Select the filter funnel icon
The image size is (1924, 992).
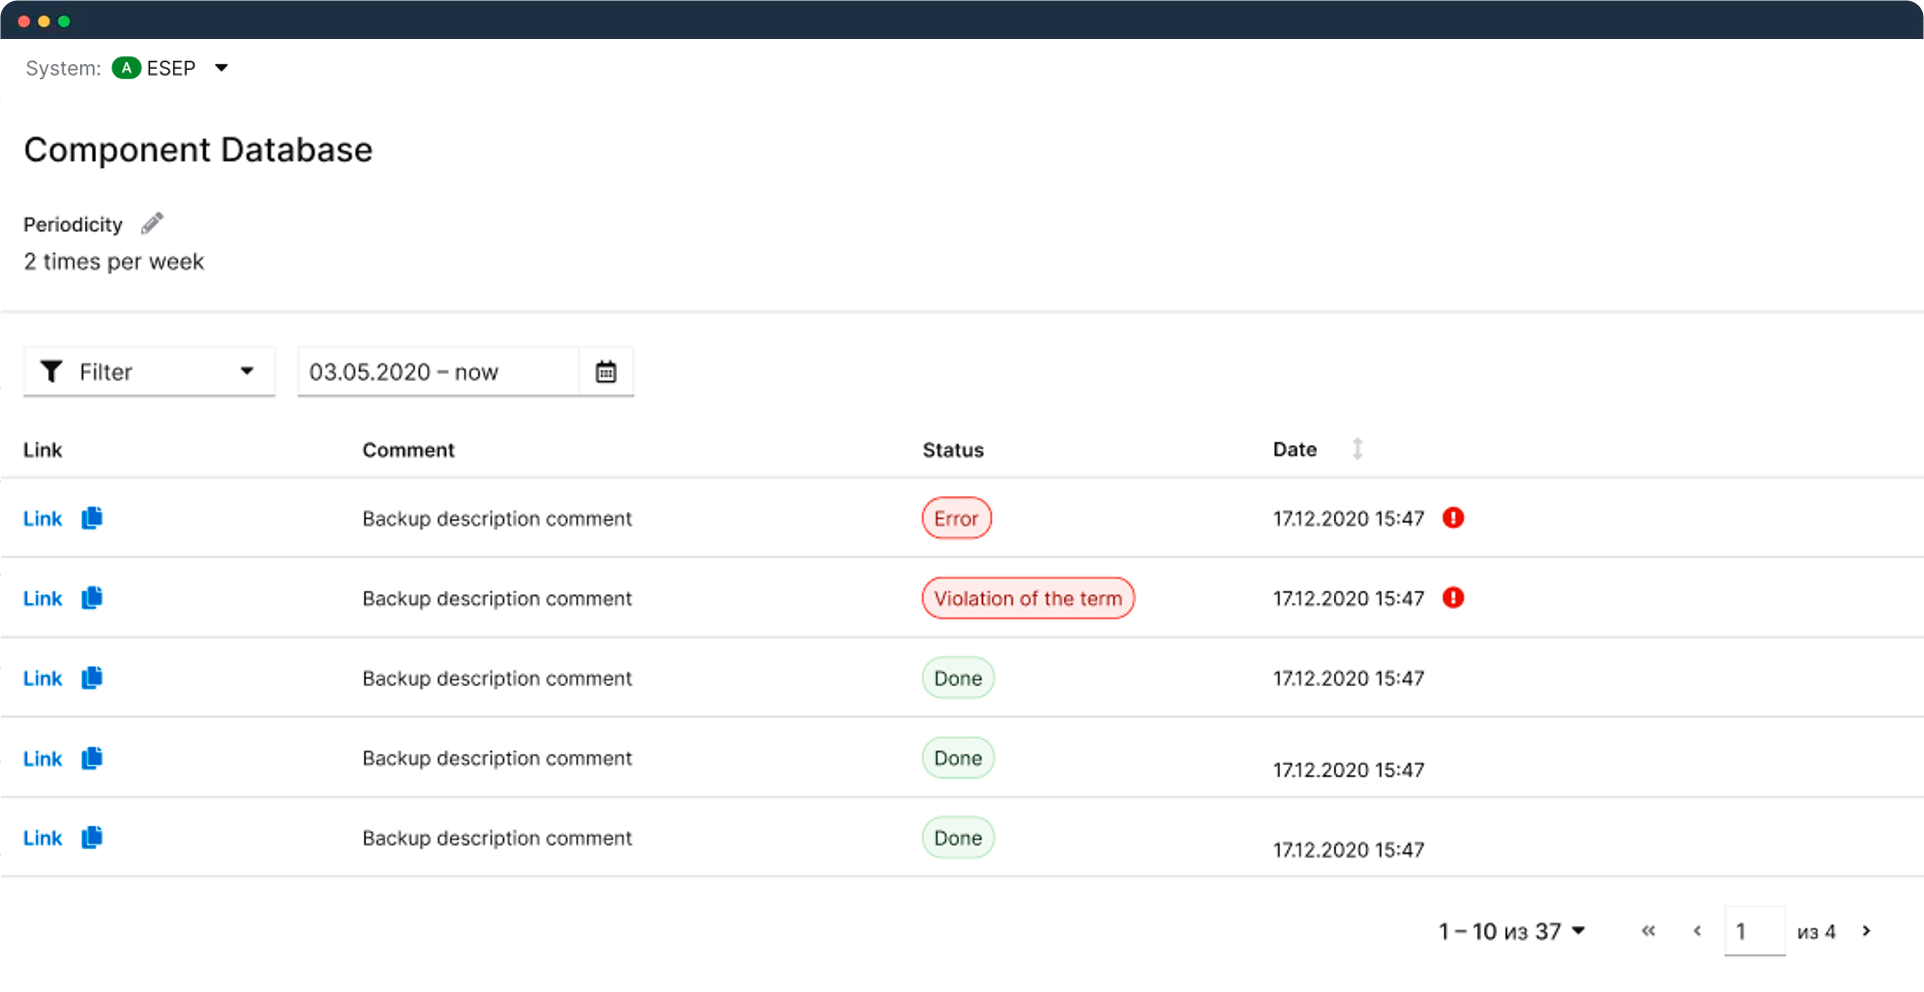51,371
